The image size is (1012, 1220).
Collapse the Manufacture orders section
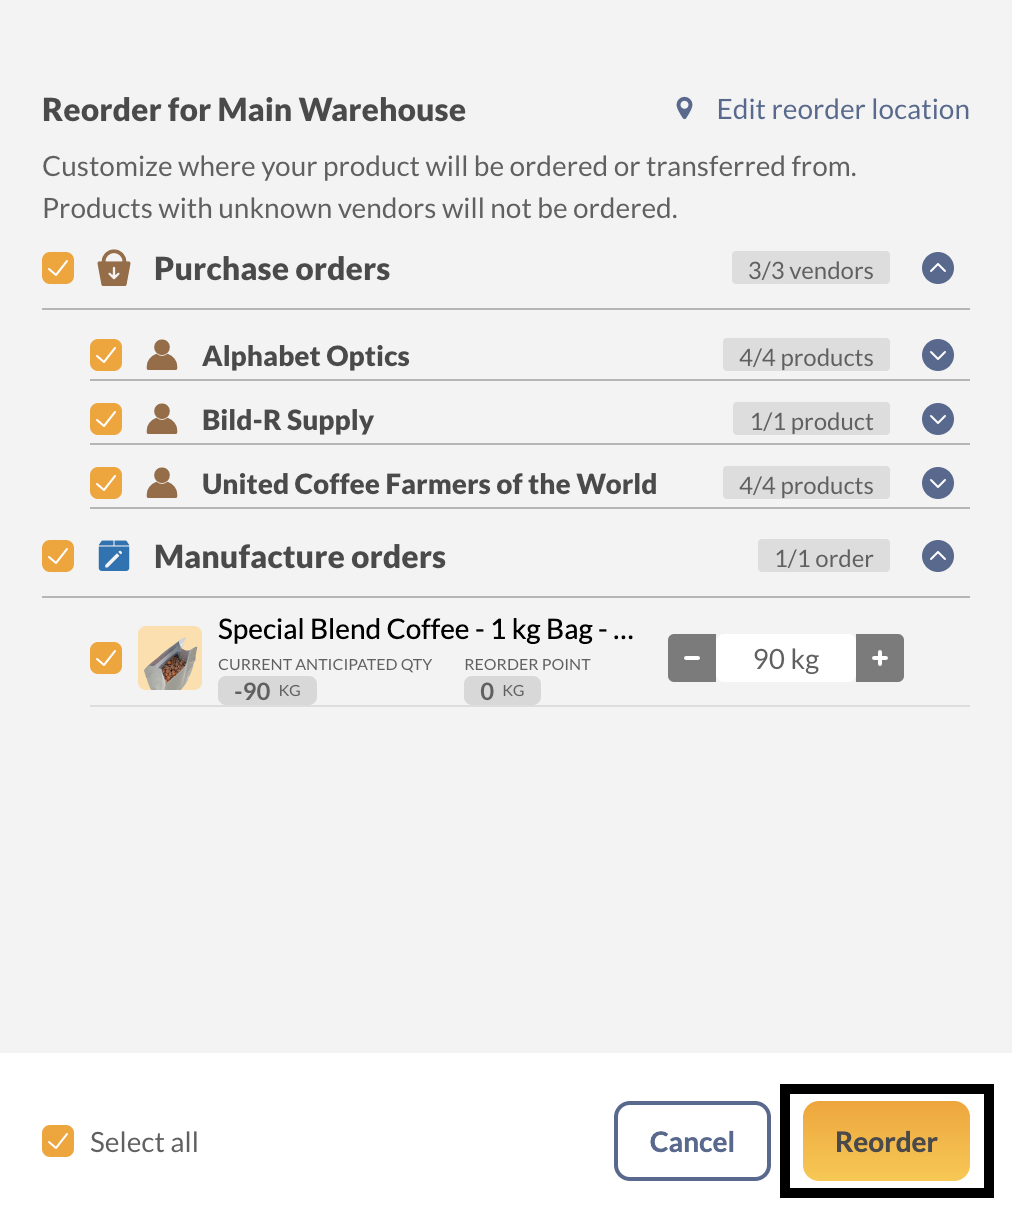coord(938,556)
